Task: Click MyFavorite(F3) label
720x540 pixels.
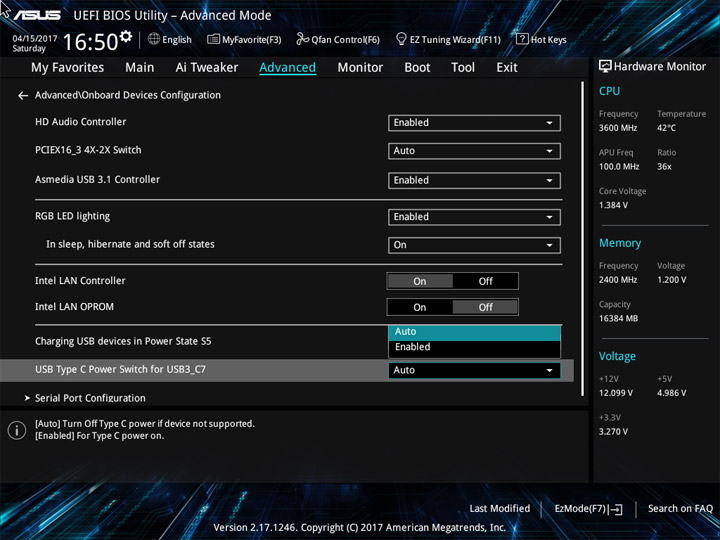Action: click(252, 40)
